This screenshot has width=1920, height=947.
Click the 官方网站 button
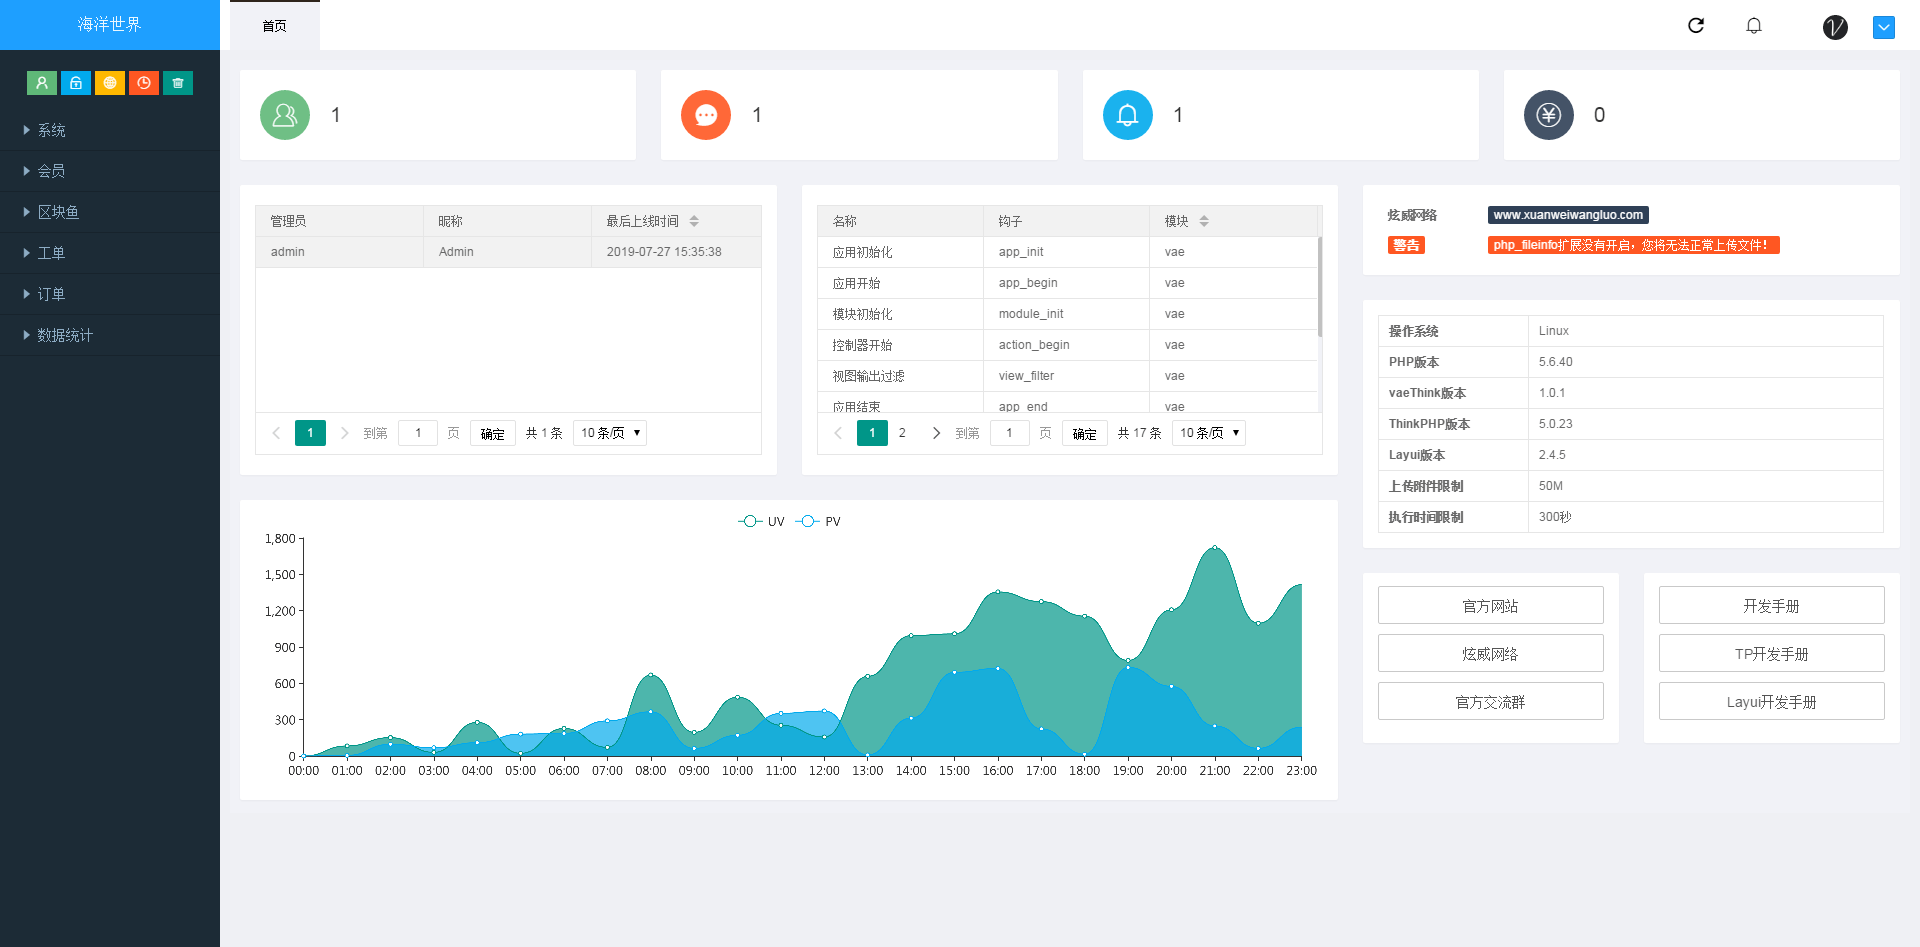point(1490,606)
